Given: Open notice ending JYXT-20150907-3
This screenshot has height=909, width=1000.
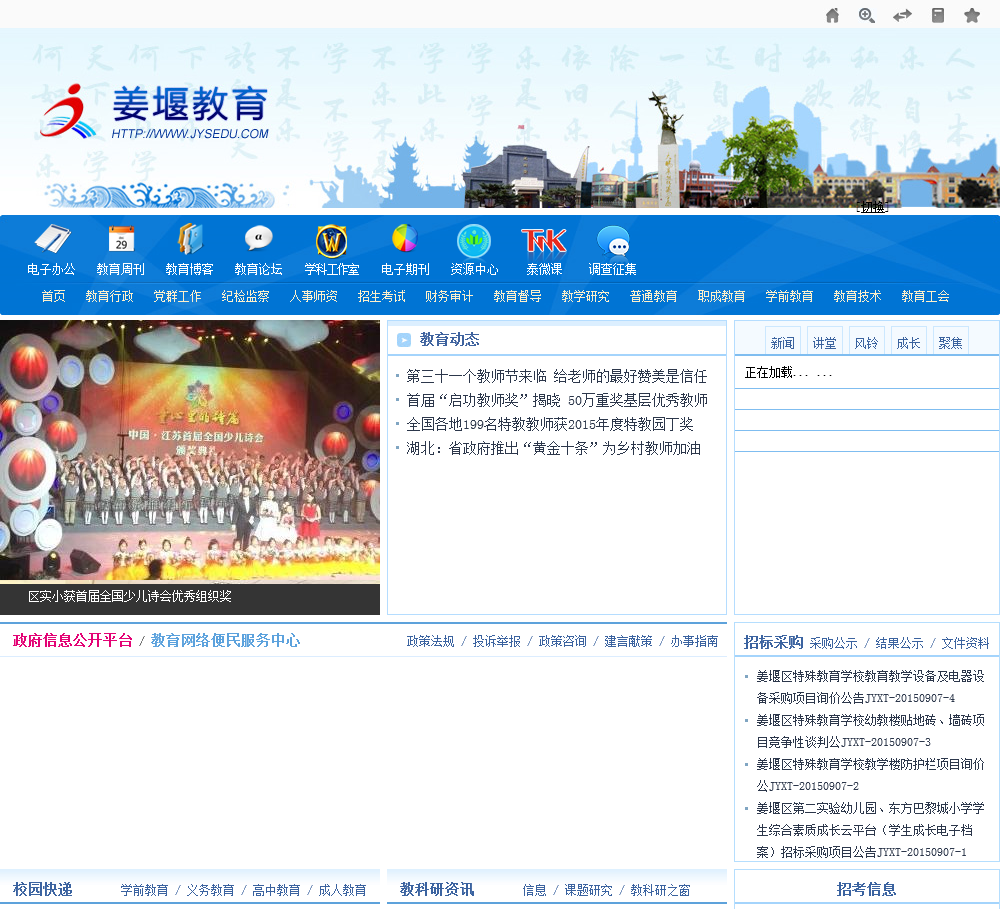Looking at the screenshot, I should tap(870, 731).
